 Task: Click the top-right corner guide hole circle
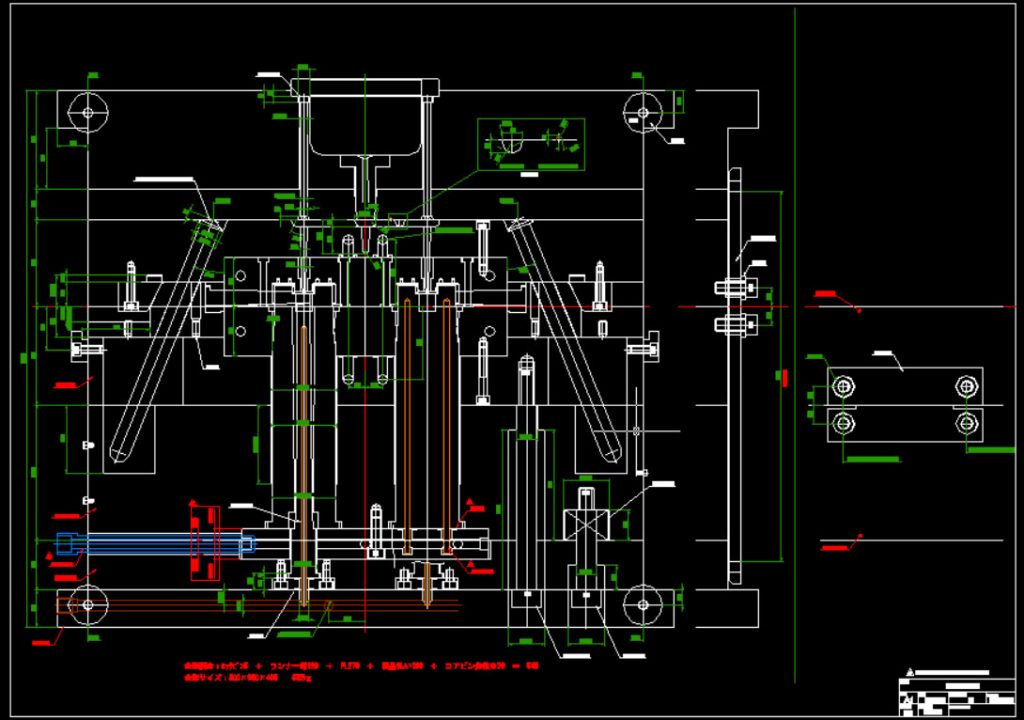coord(640,111)
